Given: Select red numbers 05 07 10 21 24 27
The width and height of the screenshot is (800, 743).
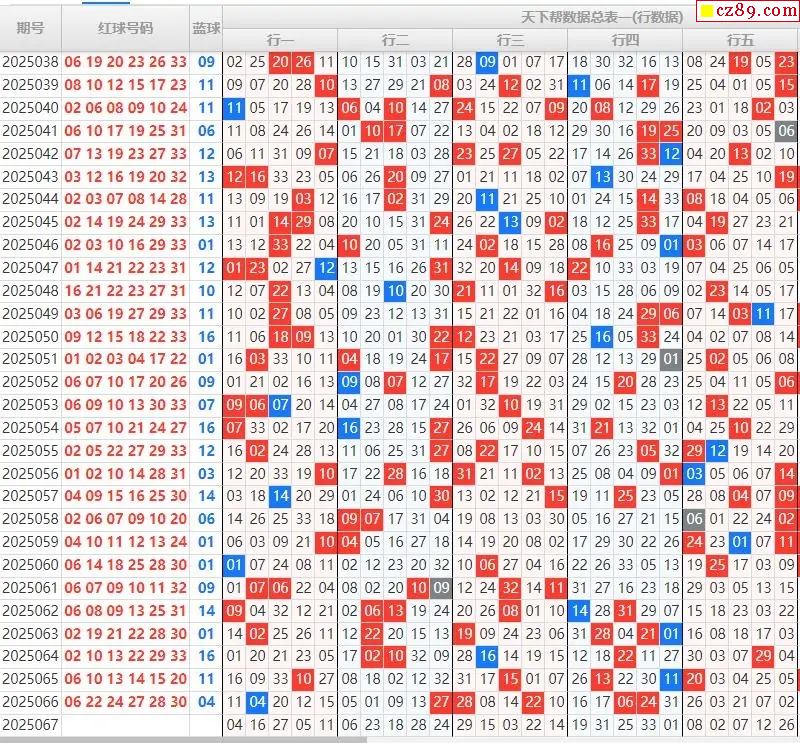Looking at the screenshot, I should click(126, 428).
